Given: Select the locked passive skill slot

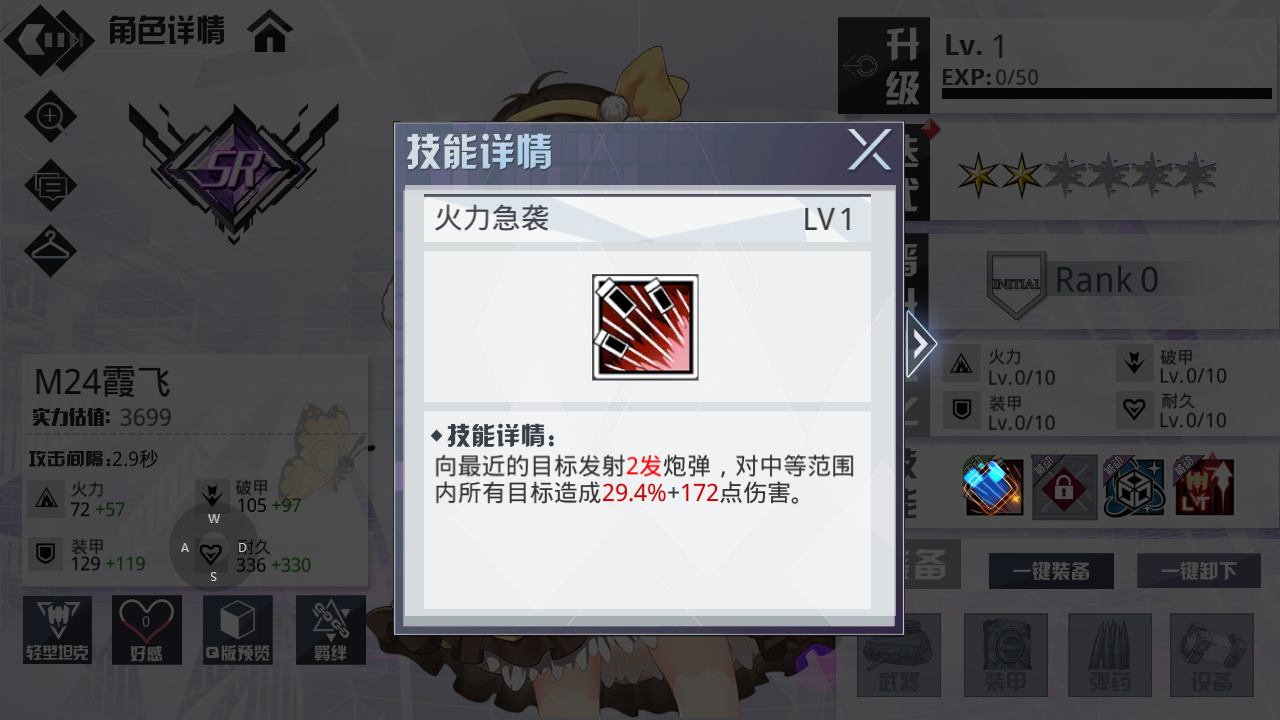Looking at the screenshot, I should pyautogui.click(x=1065, y=488).
